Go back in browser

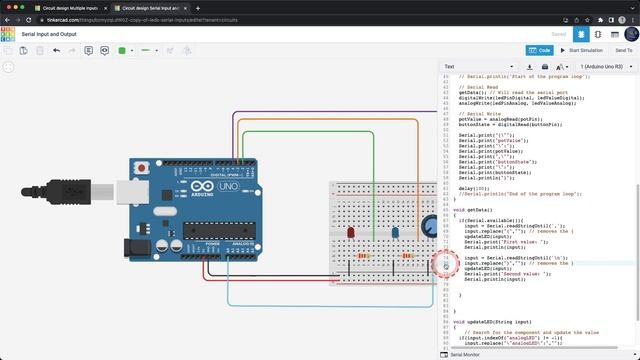(x=7, y=20)
